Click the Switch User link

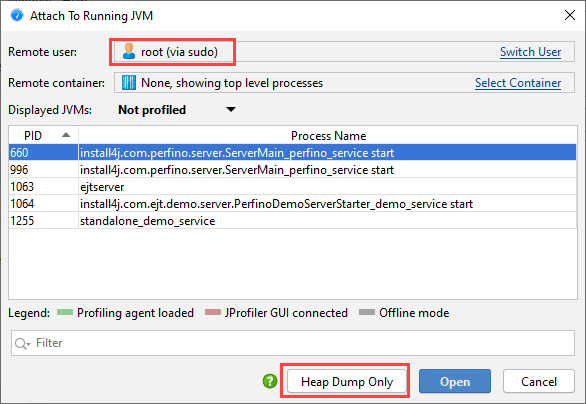(530, 52)
